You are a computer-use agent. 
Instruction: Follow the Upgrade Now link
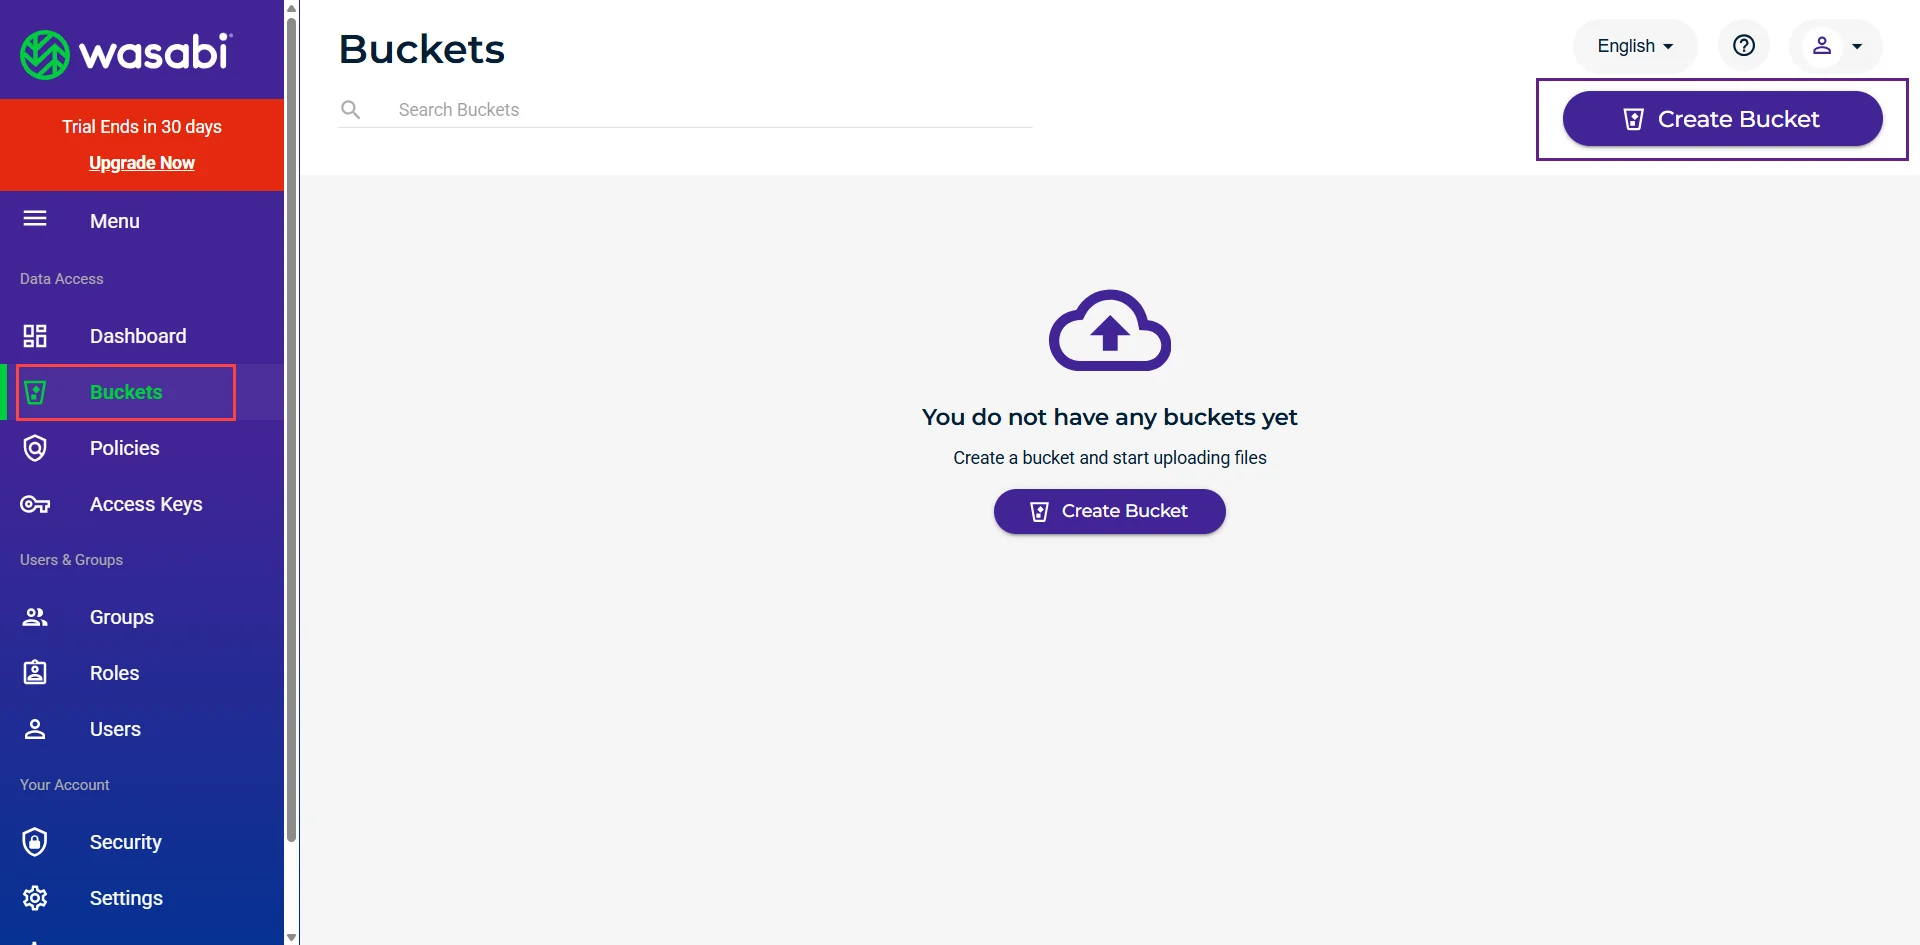(142, 163)
